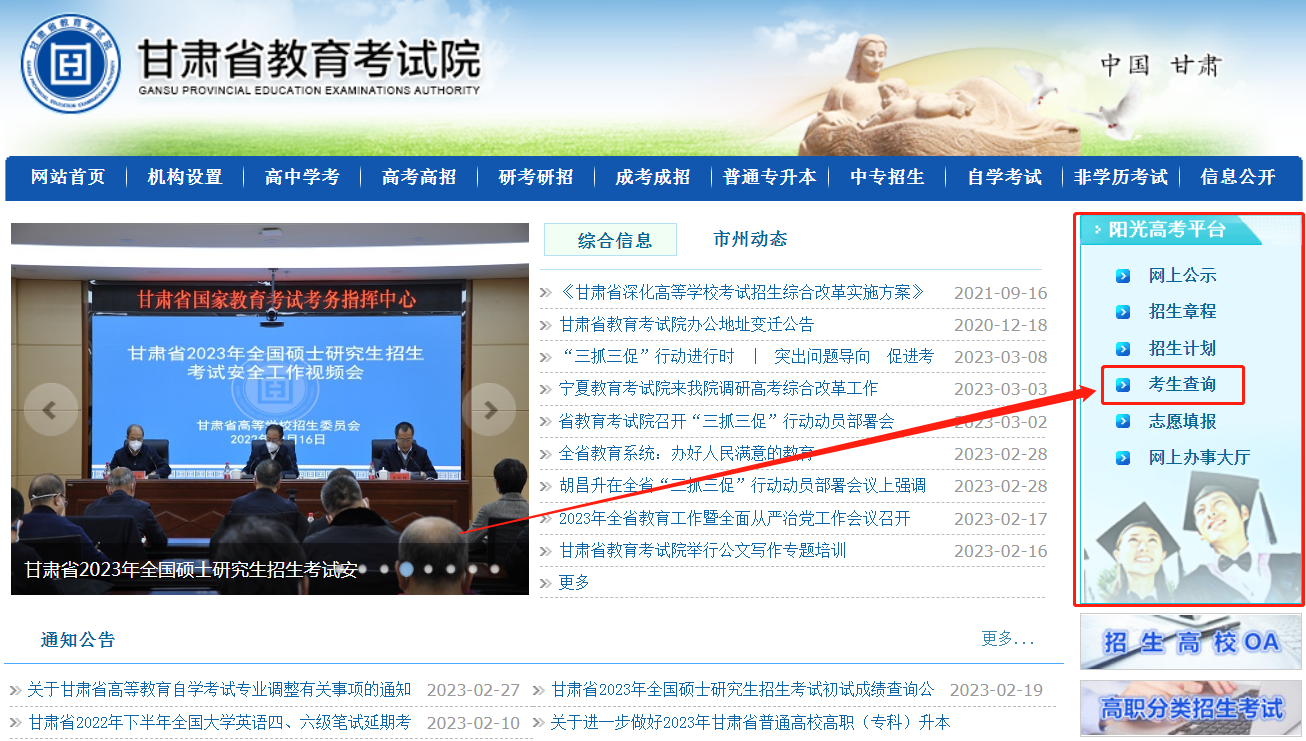Open 中专招生 navigation menu
Screen dimensions: 1306x741
[887, 177]
